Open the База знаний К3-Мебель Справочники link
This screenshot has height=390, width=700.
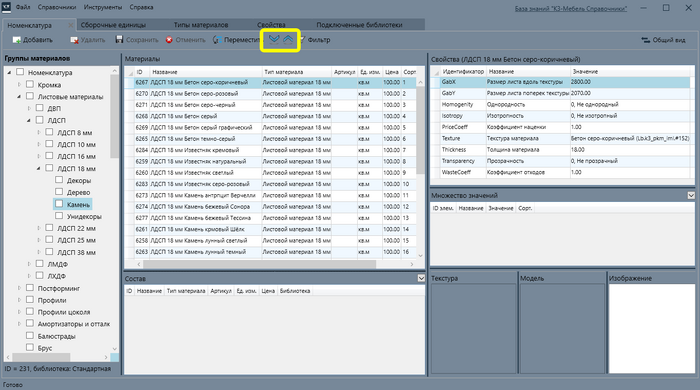tap(571, 8)
